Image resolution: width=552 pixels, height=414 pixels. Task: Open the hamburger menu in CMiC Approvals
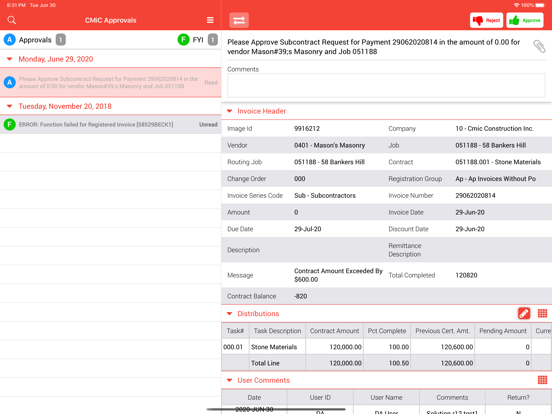click(x=210, y=20)
